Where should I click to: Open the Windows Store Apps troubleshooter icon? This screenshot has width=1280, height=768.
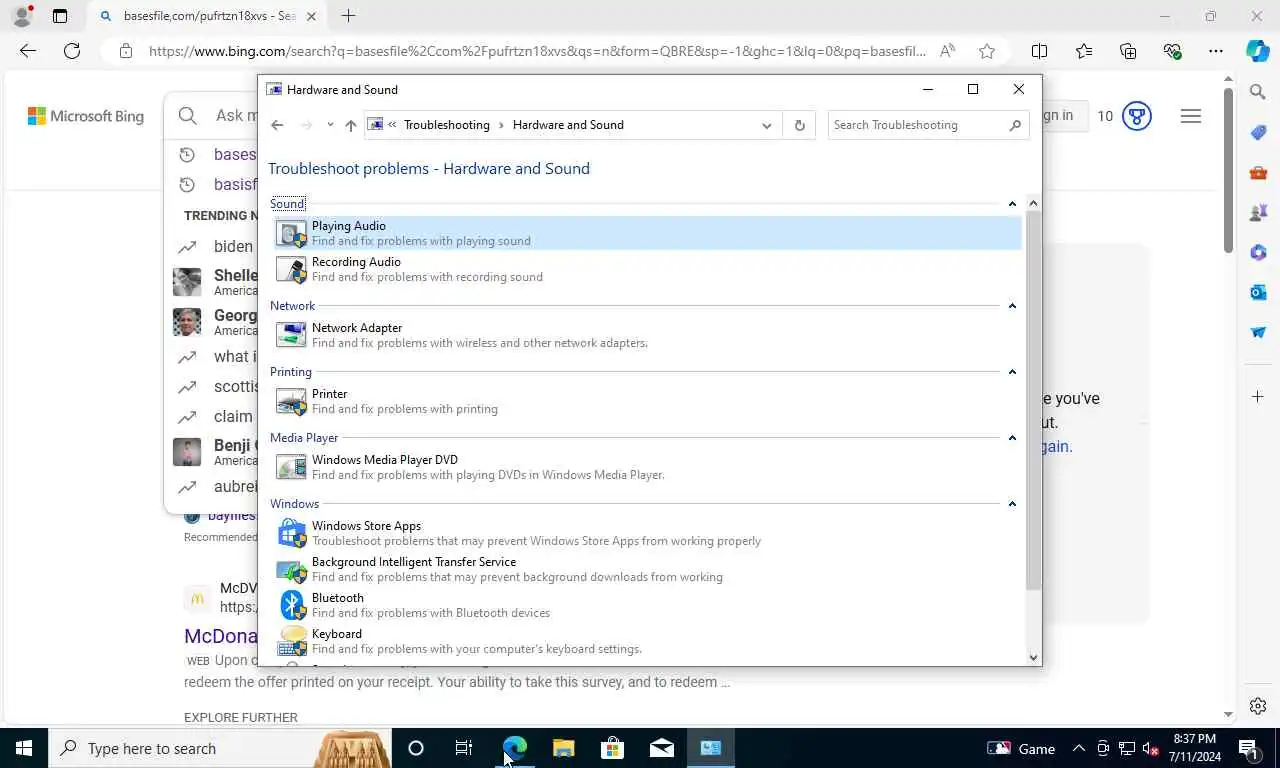coord(291,533)
